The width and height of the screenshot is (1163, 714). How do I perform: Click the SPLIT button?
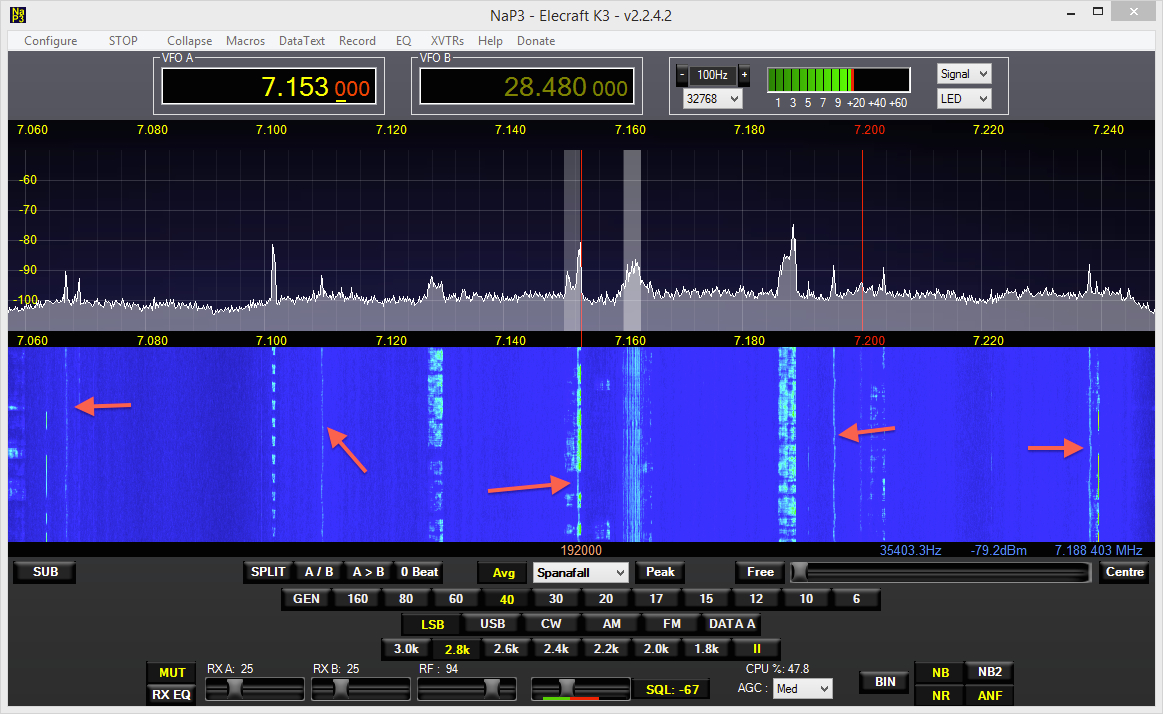point(268,572)
